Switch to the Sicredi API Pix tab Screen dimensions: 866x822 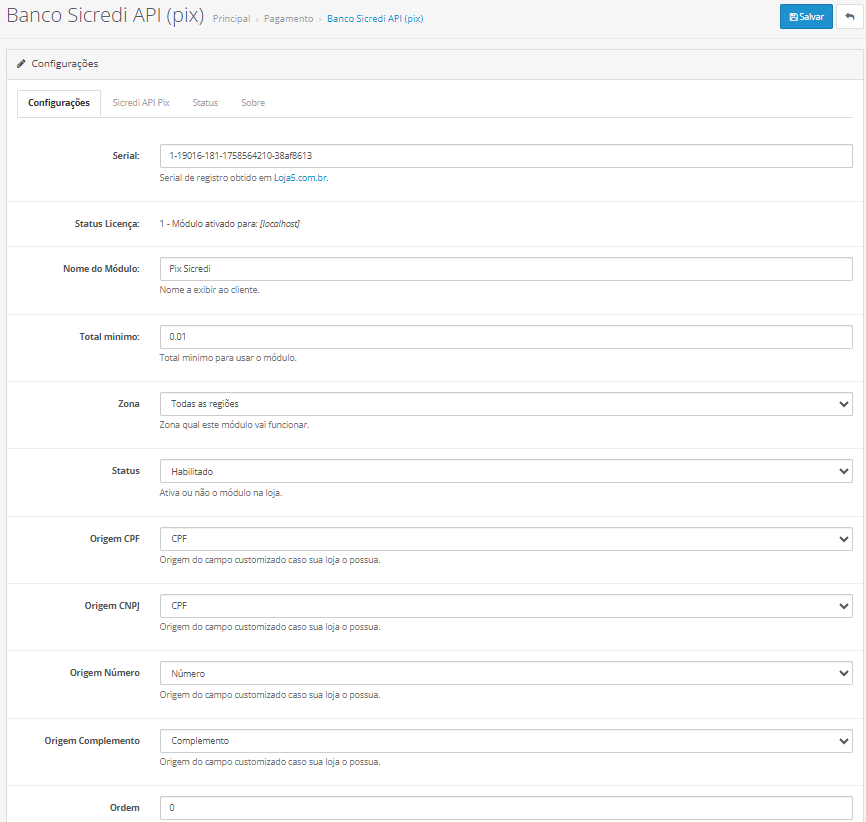[x=141, y=103]
